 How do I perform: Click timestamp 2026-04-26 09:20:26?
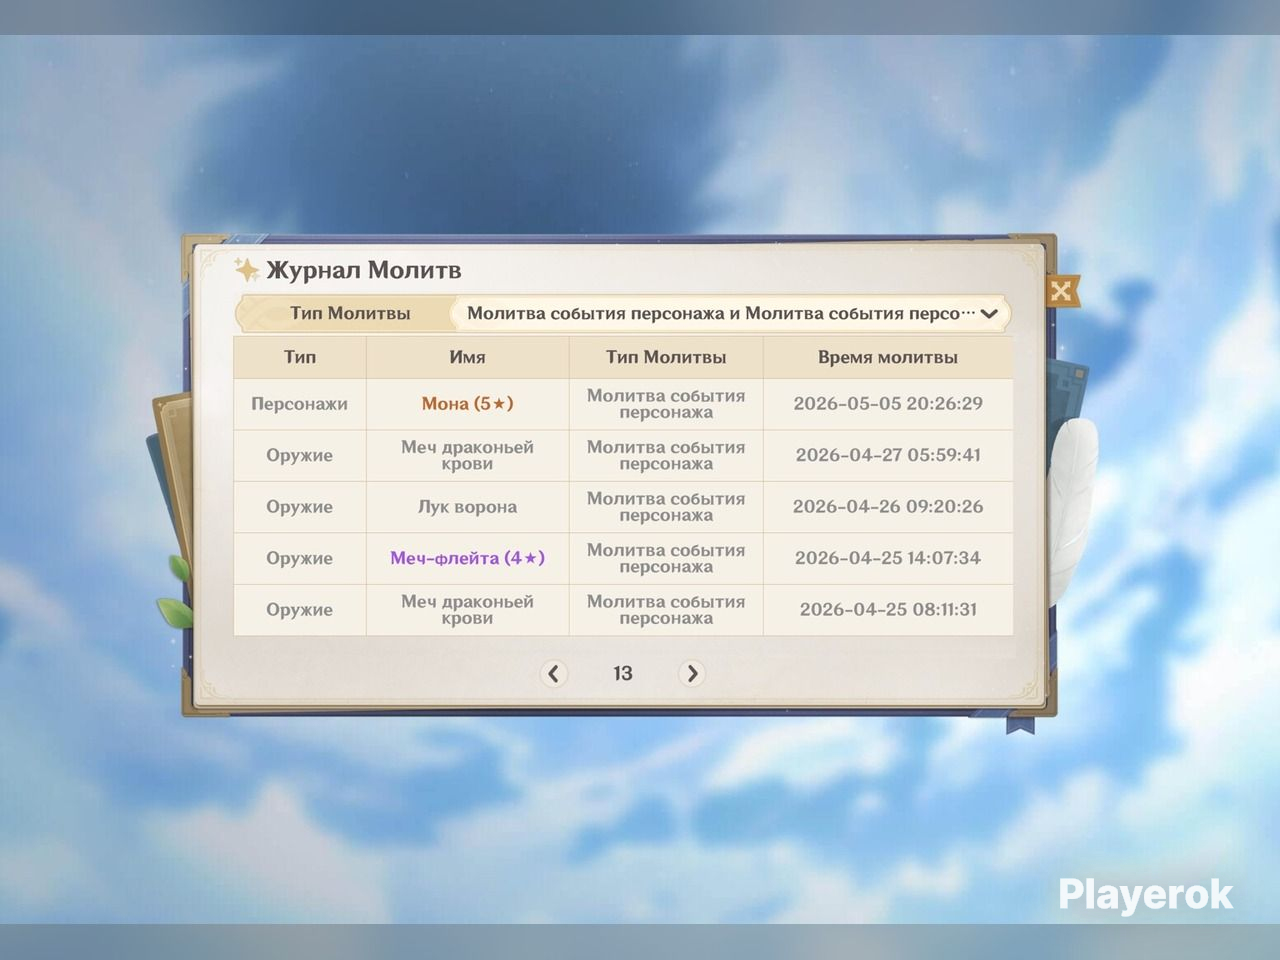888,507
